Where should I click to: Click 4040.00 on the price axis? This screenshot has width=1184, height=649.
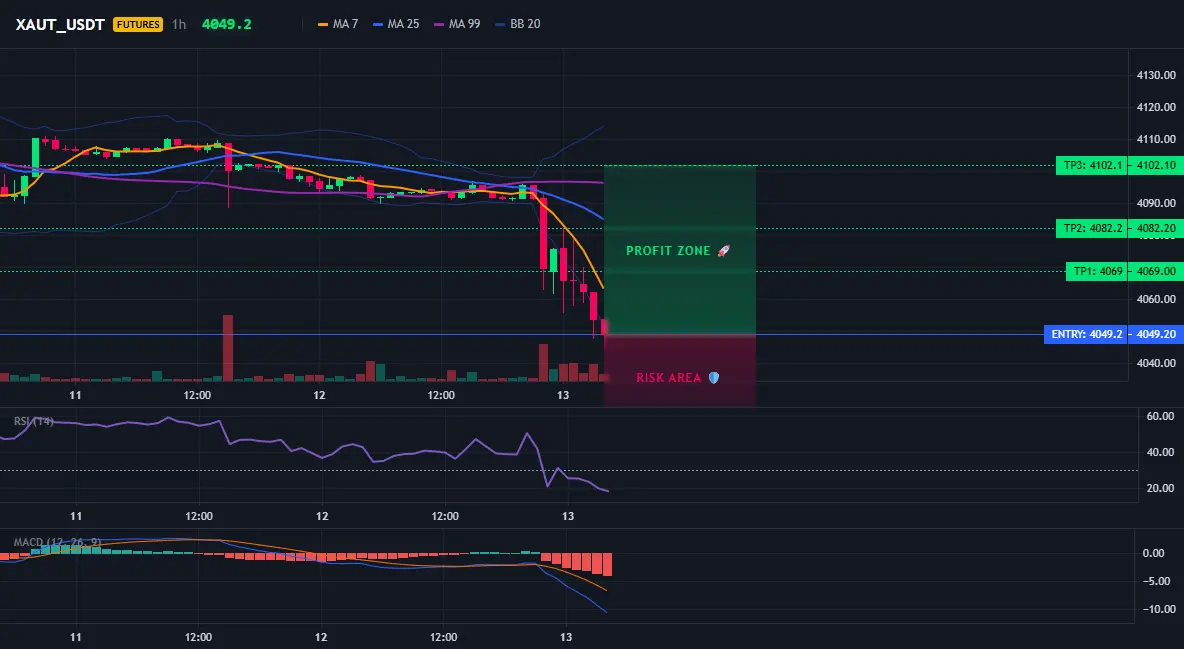pyautogui.click(x=1156, y=363)
